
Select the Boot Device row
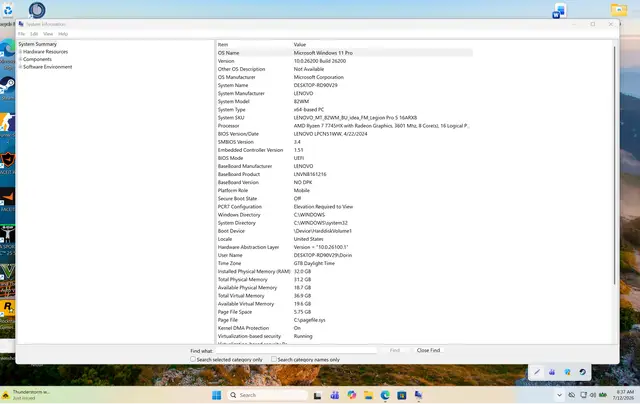pyautogui.click(x=344, y=231)
